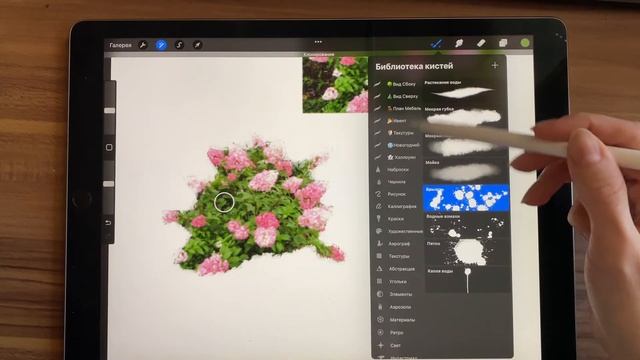This screenshot has height=360, width=640.
Task: Open the Actions wrench menu
Action: point(143,45)
